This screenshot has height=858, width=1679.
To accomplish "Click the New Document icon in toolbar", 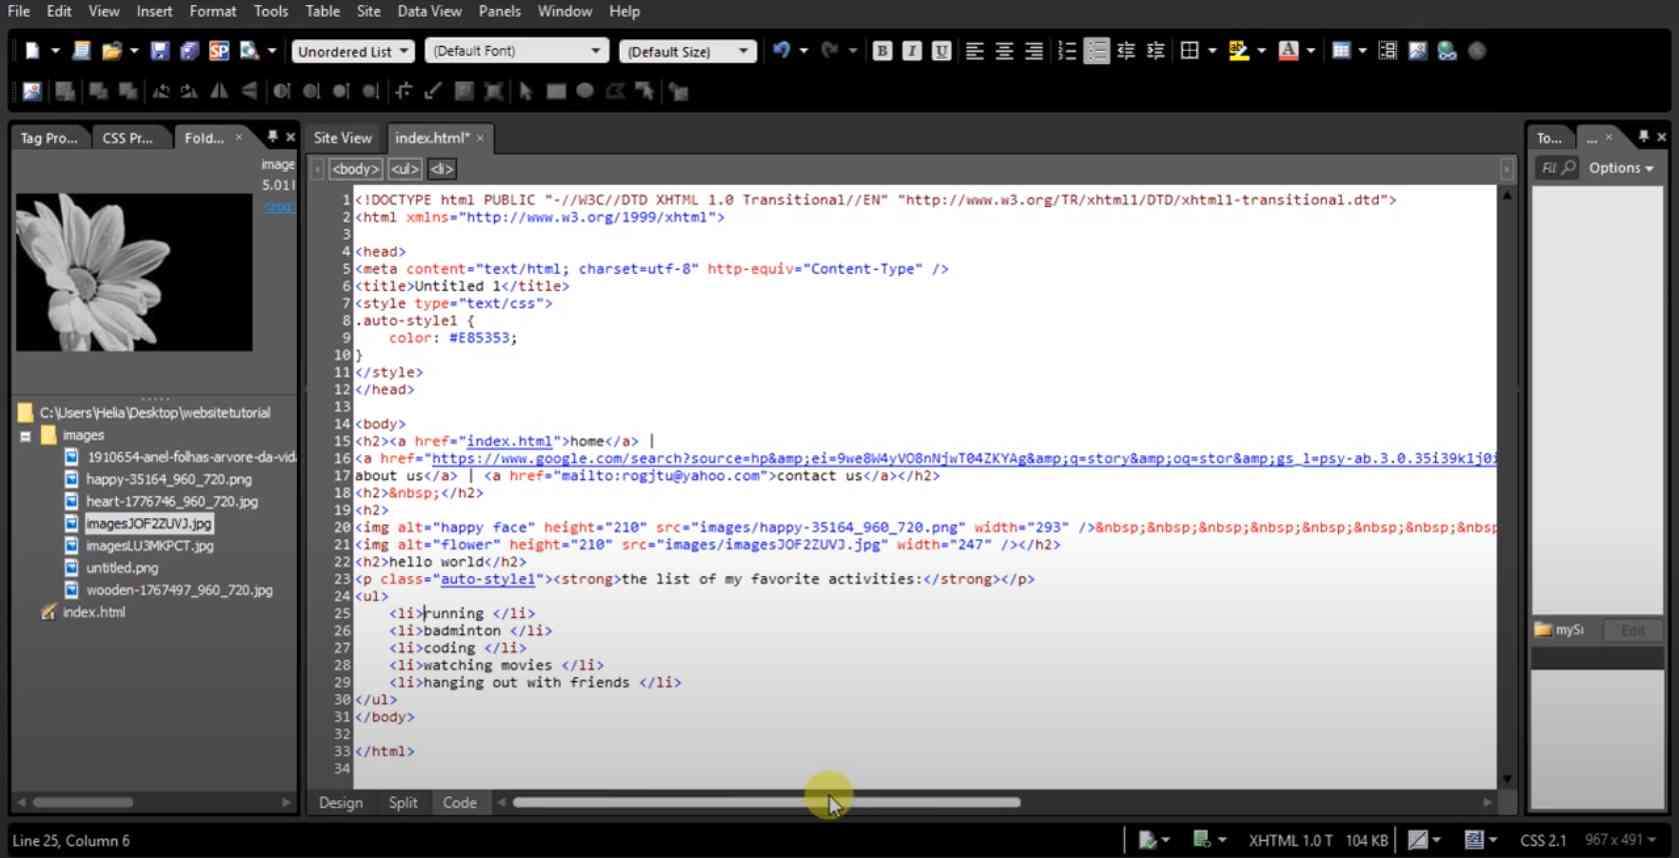I will 32,51.
